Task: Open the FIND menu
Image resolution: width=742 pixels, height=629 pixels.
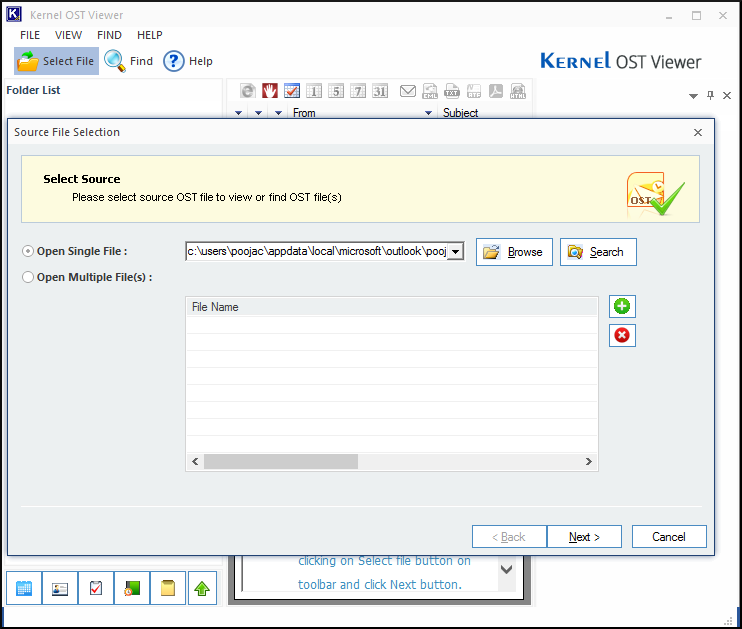Action: coord(109,35)
